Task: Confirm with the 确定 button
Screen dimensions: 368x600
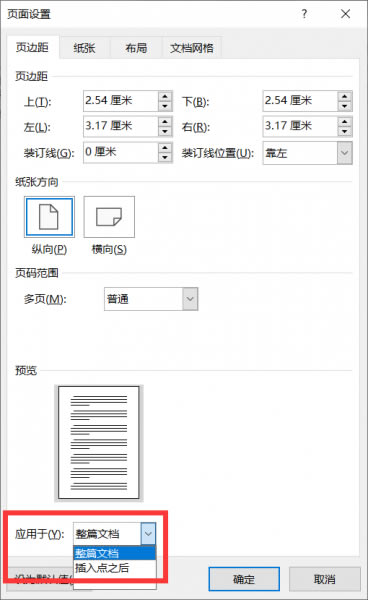Action: pos(244,579)
